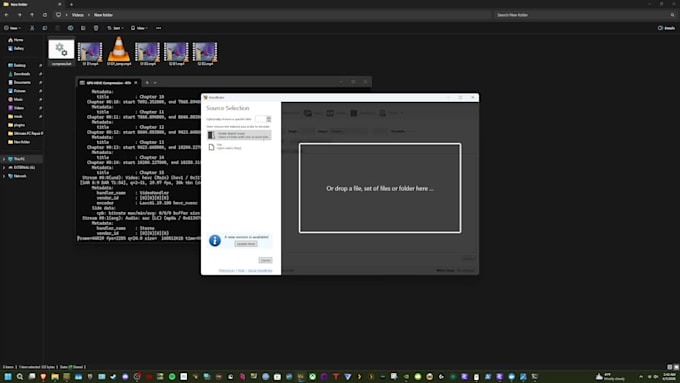The width and height of the screenshot is (680, 383).
Task: Go up one folder level
Action: tap(32, 15)
